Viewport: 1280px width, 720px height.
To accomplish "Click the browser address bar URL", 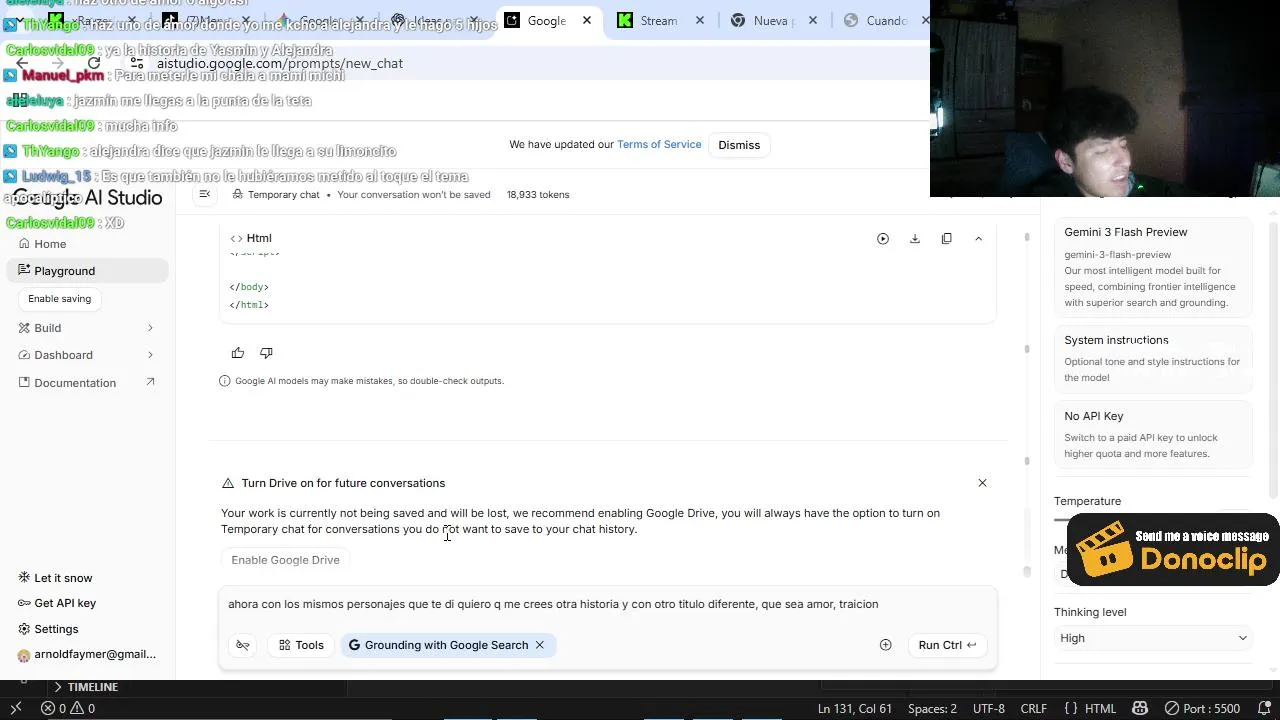I will point(280,63).
